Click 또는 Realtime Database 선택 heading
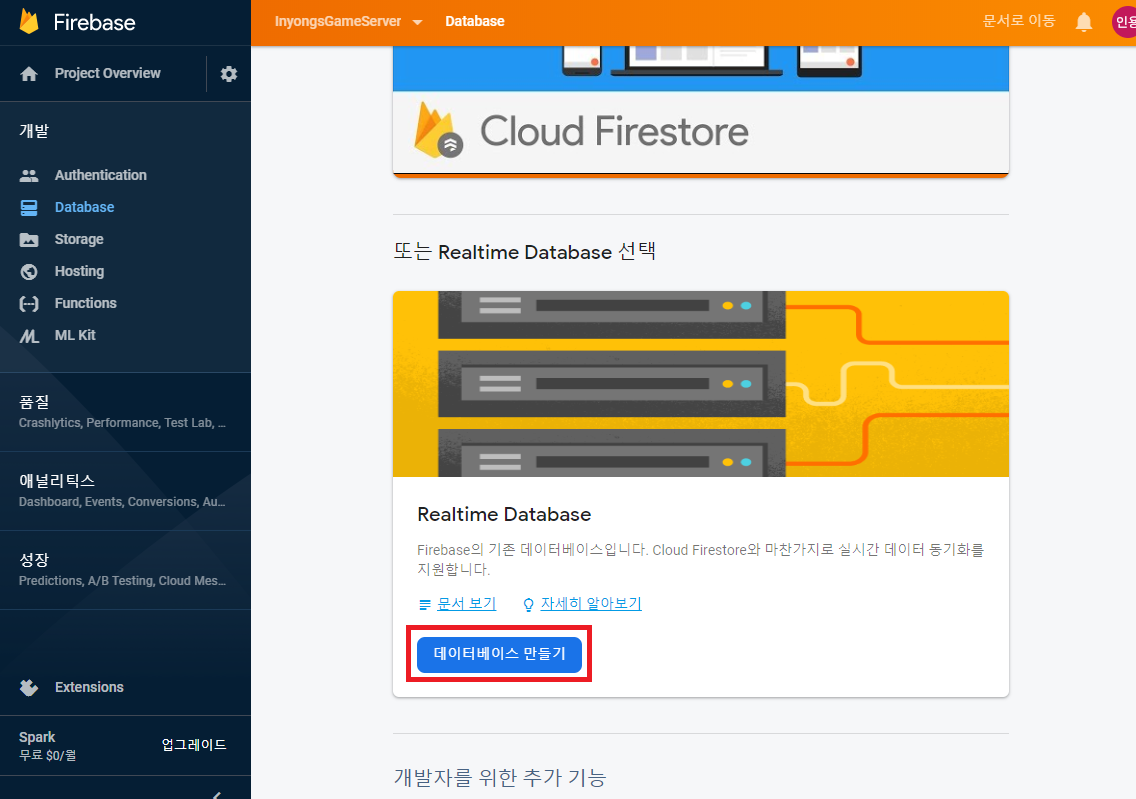1136x799 pixels. [525, 252]
